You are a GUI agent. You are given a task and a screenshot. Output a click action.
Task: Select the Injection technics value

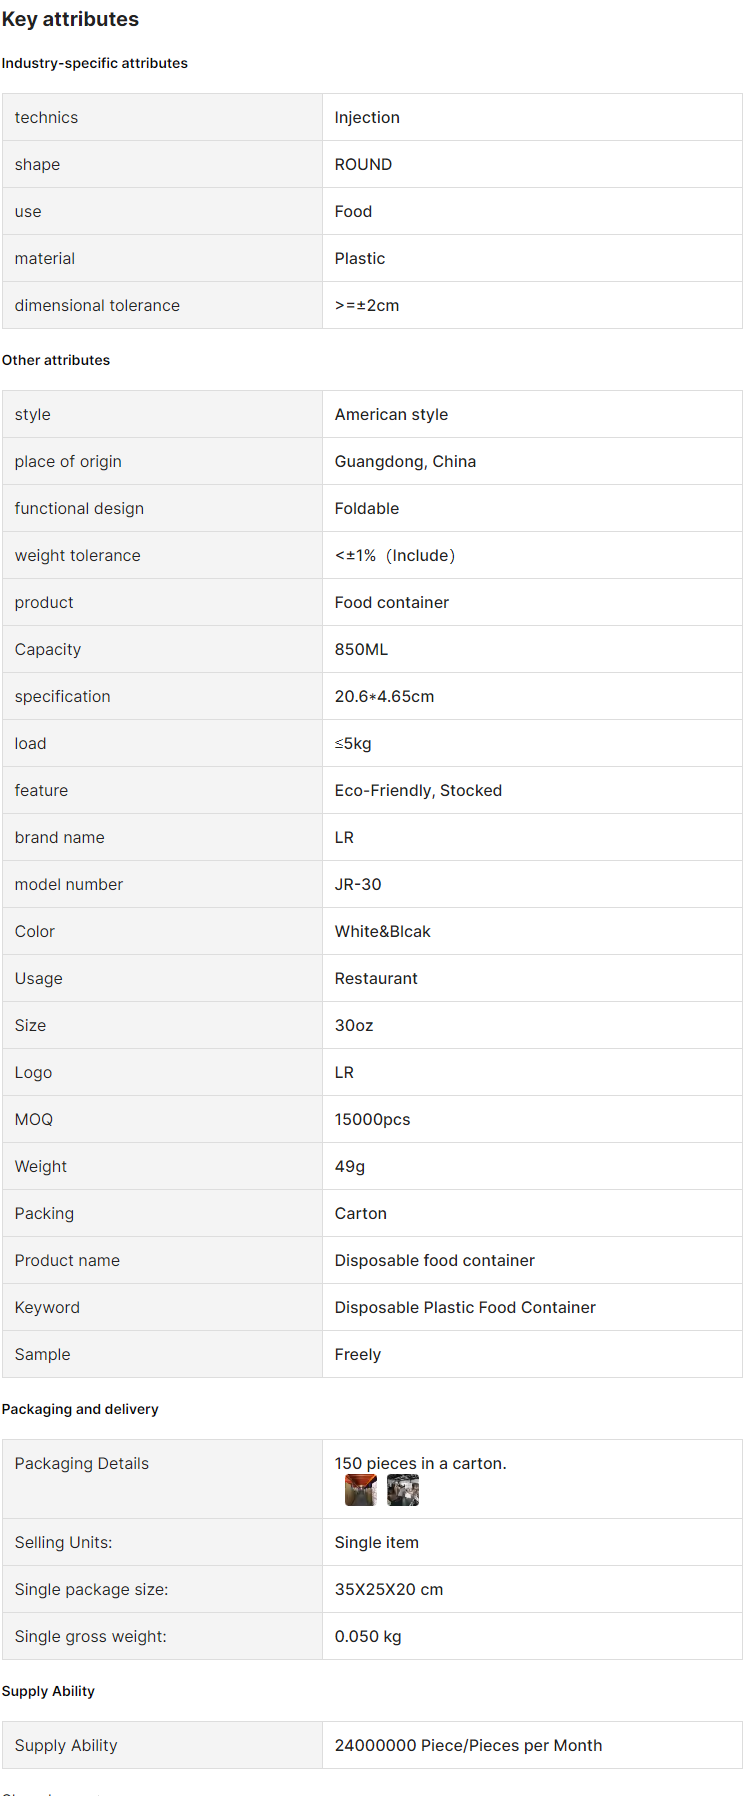click(x=367, y=117)
